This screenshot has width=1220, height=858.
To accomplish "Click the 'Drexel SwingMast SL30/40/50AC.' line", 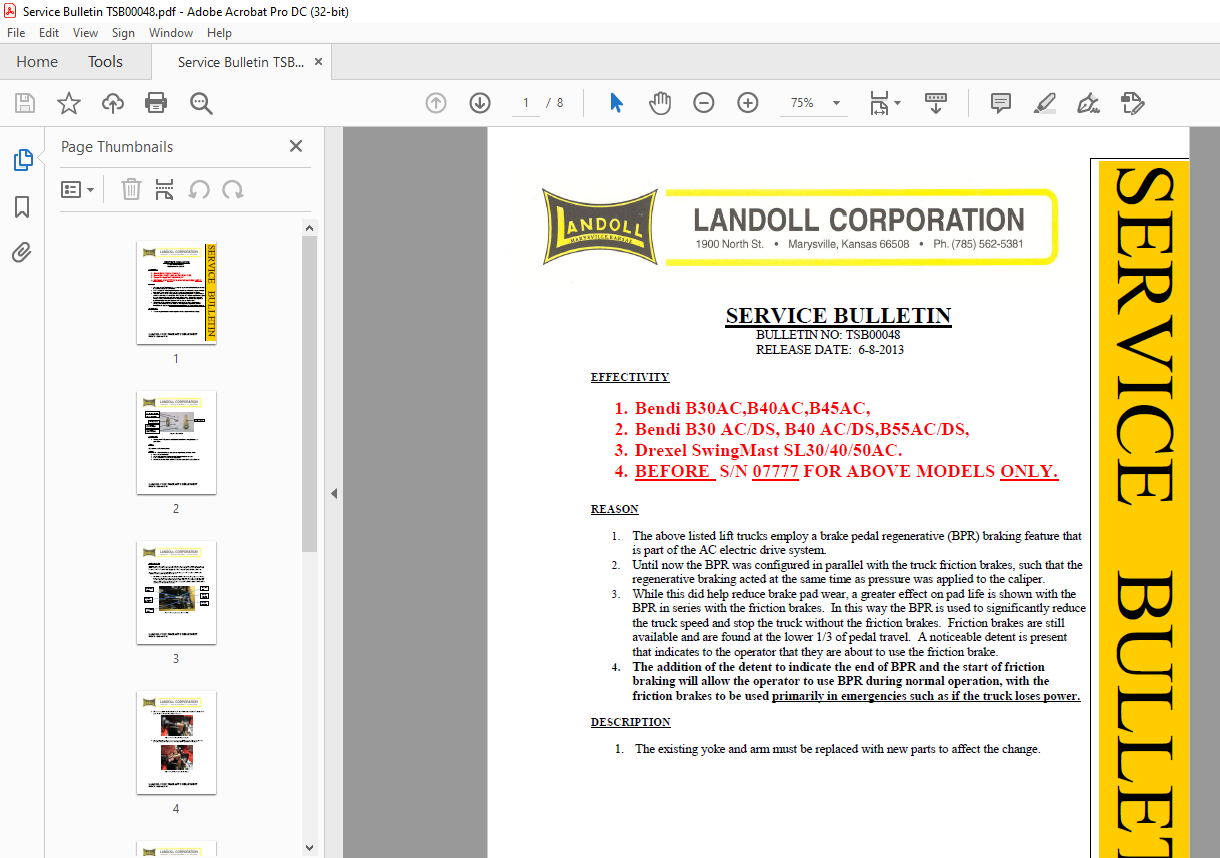I will coord(768,450).
